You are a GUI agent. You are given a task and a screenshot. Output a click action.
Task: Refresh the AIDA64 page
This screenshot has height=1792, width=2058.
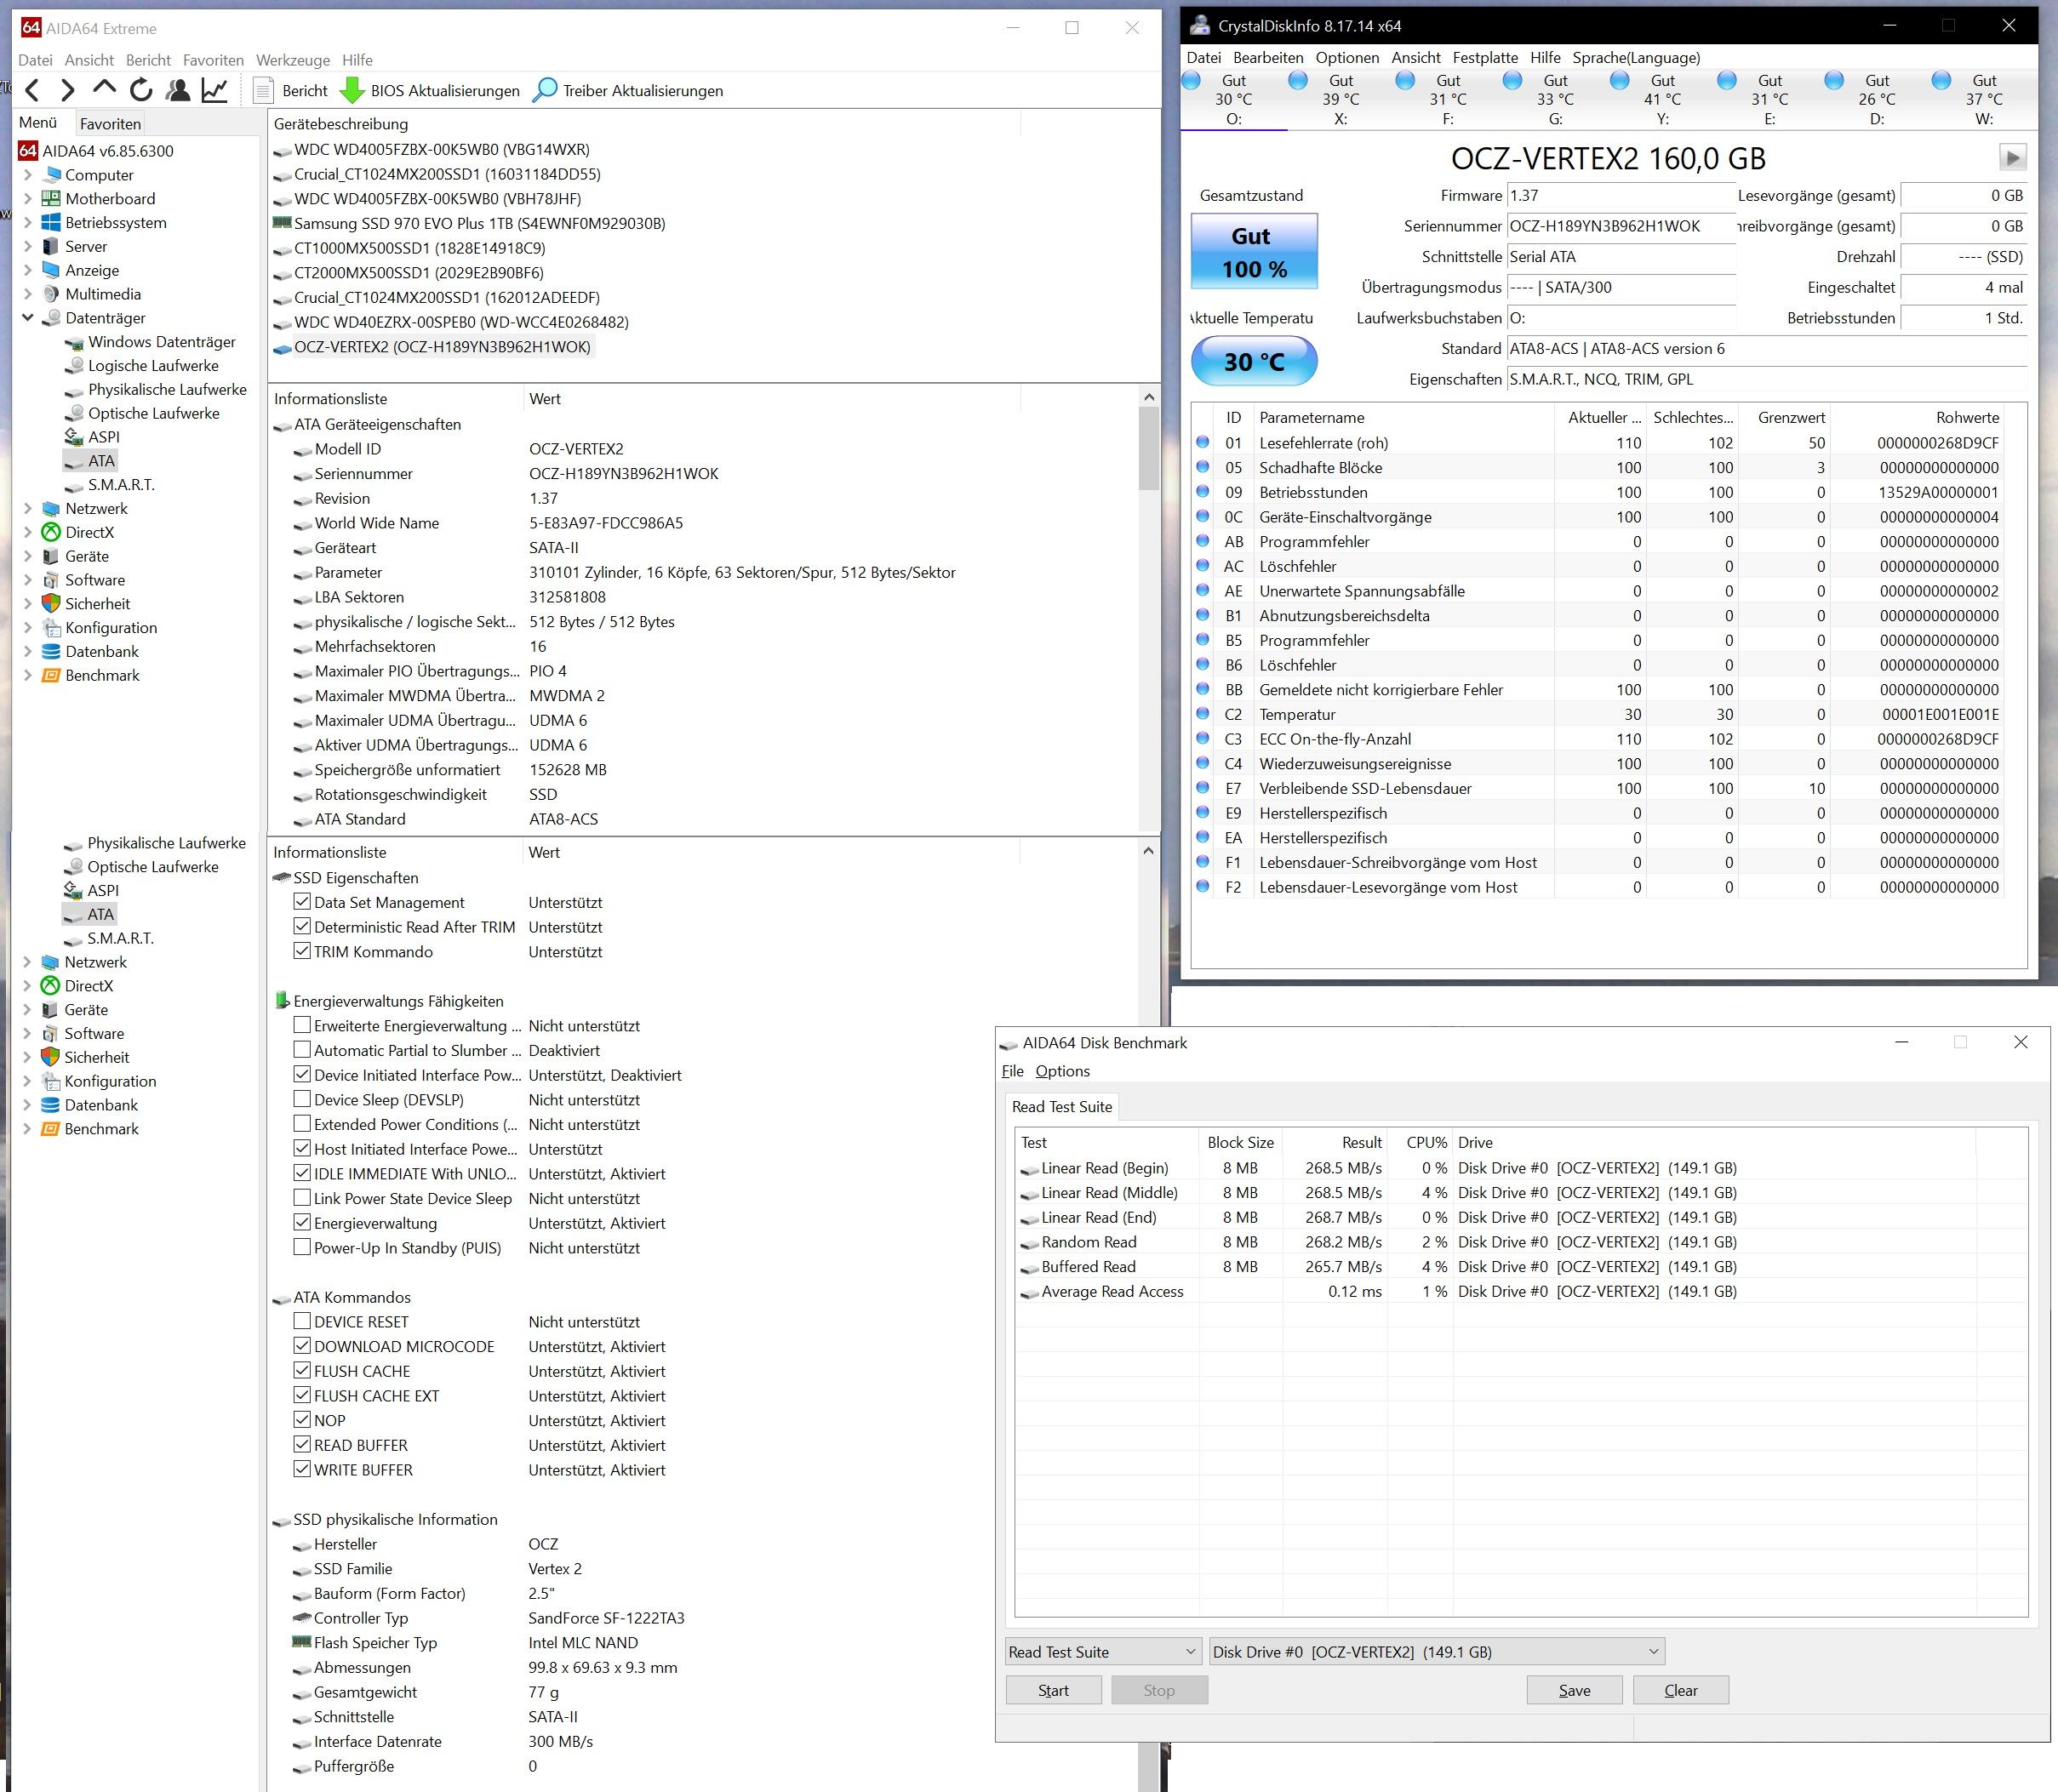(141, 91)
